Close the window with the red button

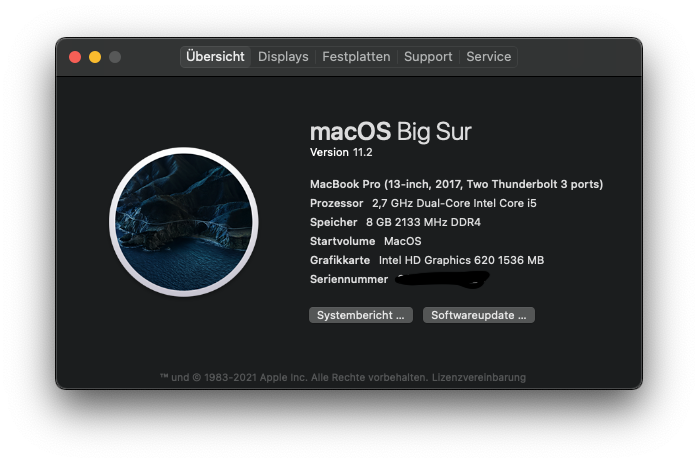pos(75,57)
